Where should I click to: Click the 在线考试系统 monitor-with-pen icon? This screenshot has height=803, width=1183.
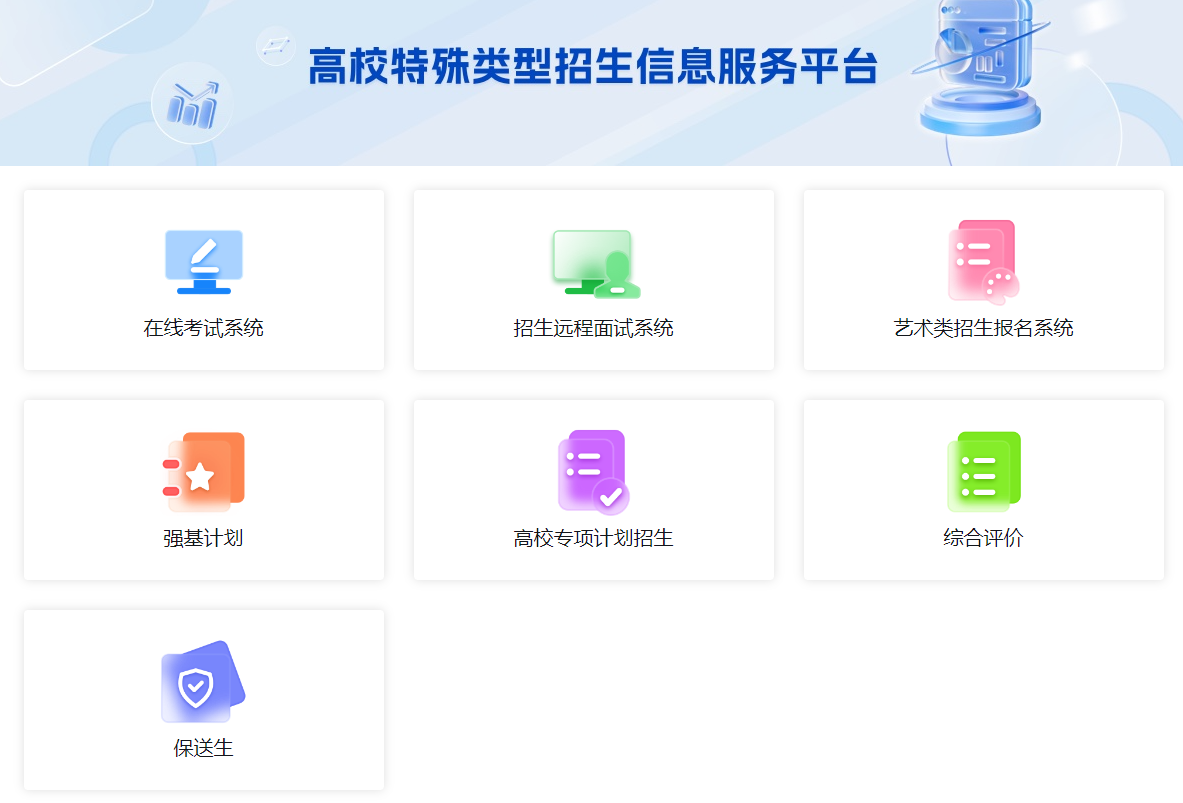coord(204,262)
